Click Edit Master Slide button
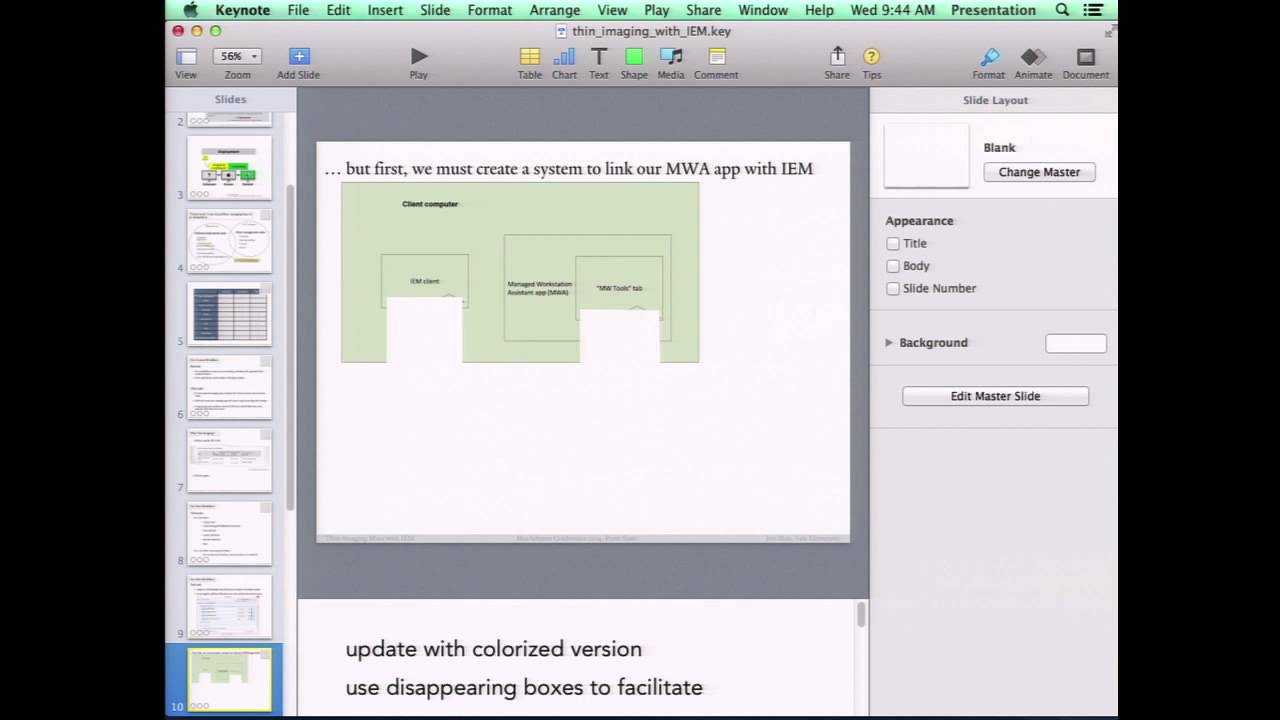The height and width of the screenshot is (720, 1280). click(x=995, y=396)
